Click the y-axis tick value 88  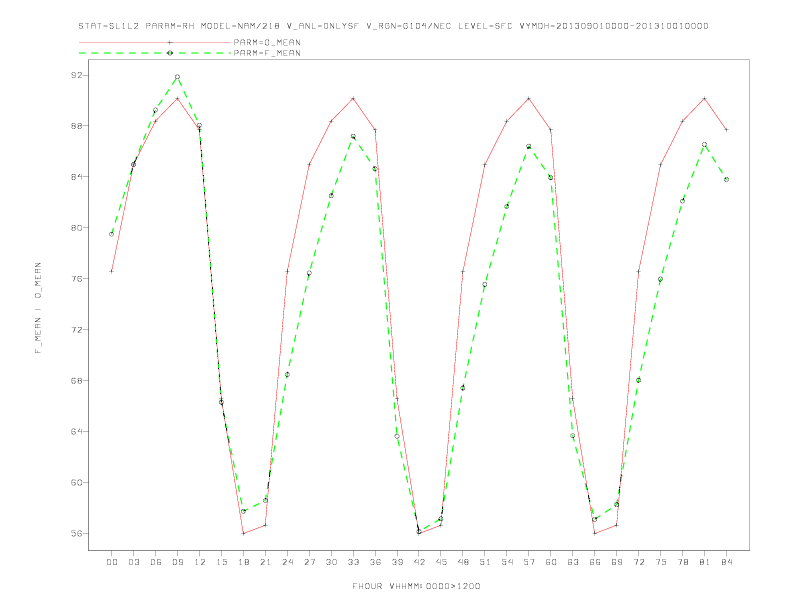coord(76,126)
